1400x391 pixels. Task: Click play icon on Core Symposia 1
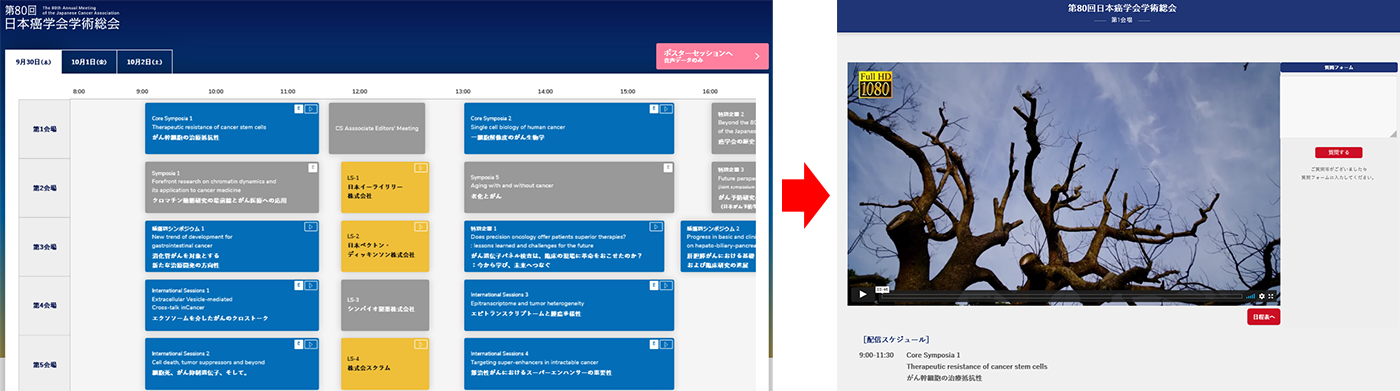click(x=312, y=108)
